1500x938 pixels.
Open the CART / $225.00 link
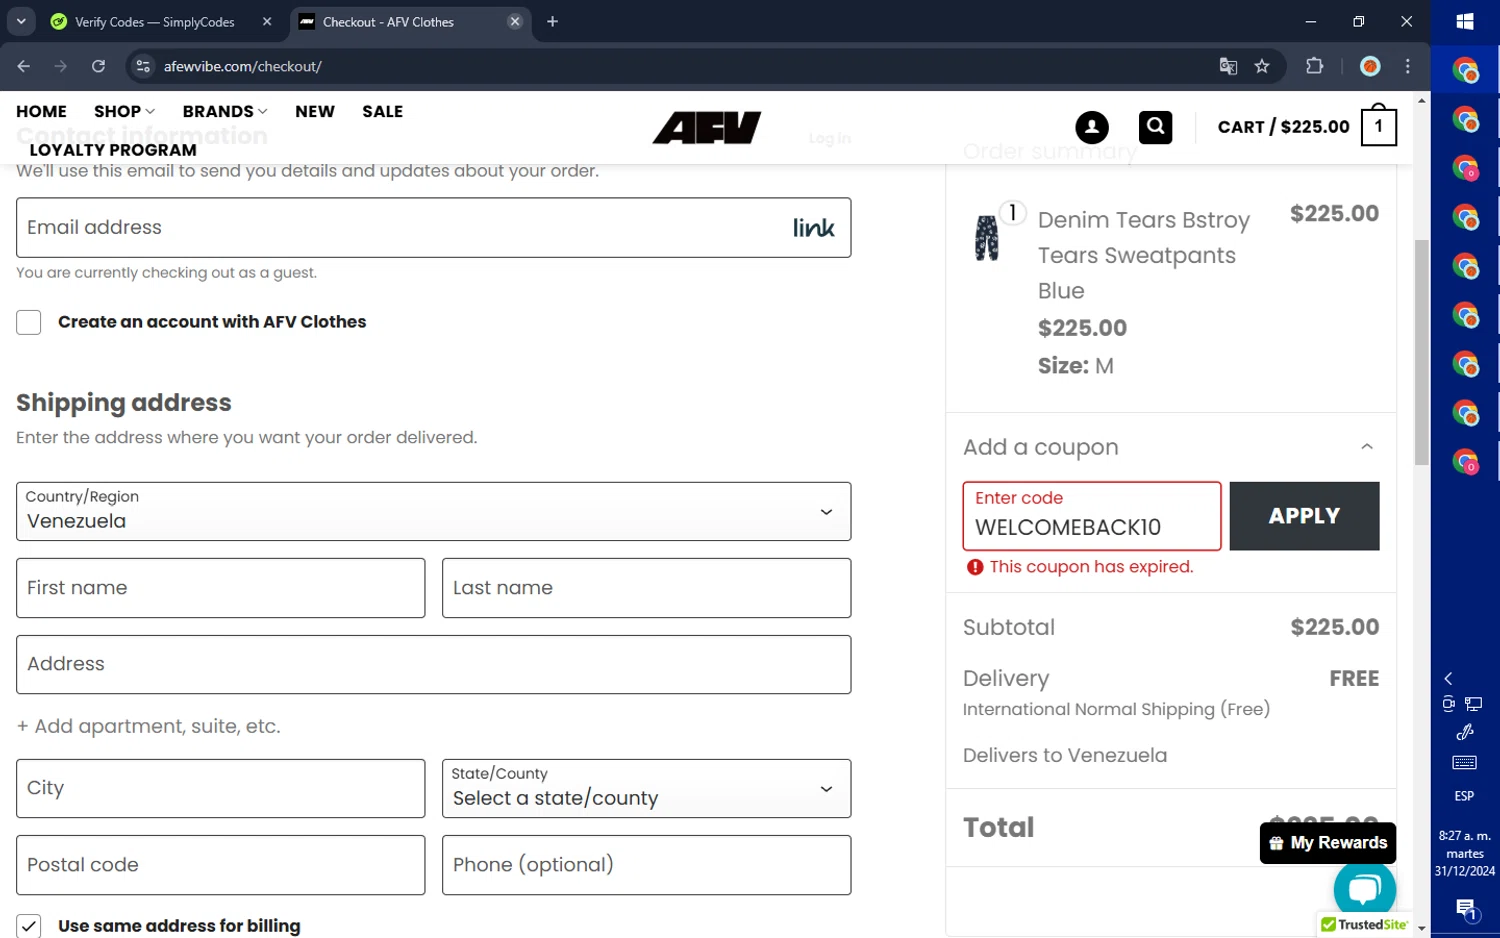(x=1283, y=127)
